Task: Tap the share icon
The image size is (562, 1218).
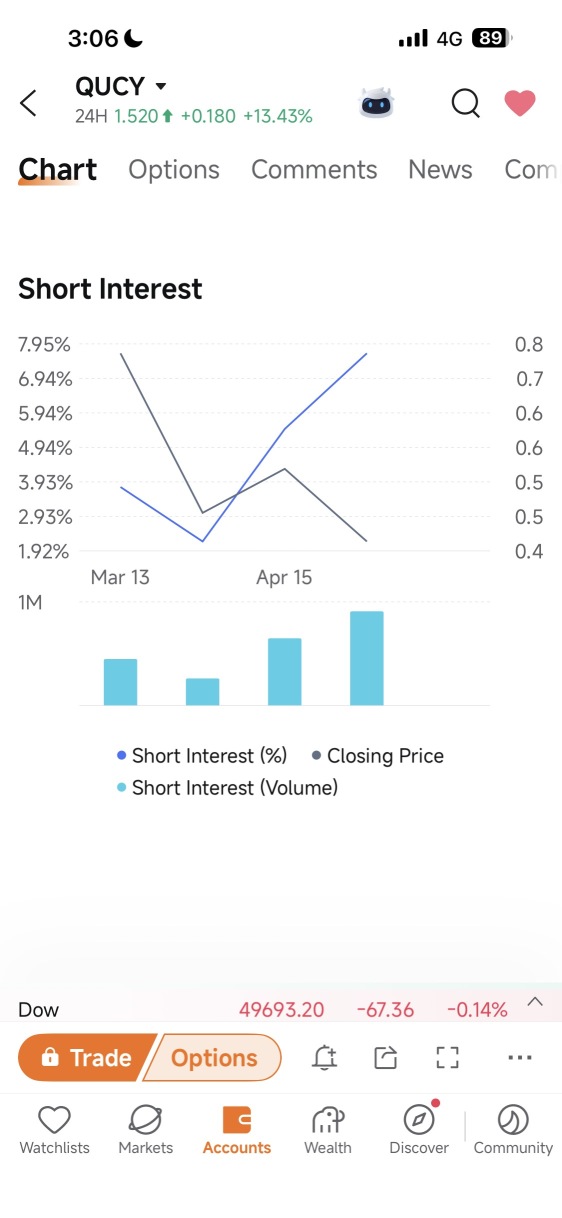Action: pyautogui.click(x=386, y=1058)
